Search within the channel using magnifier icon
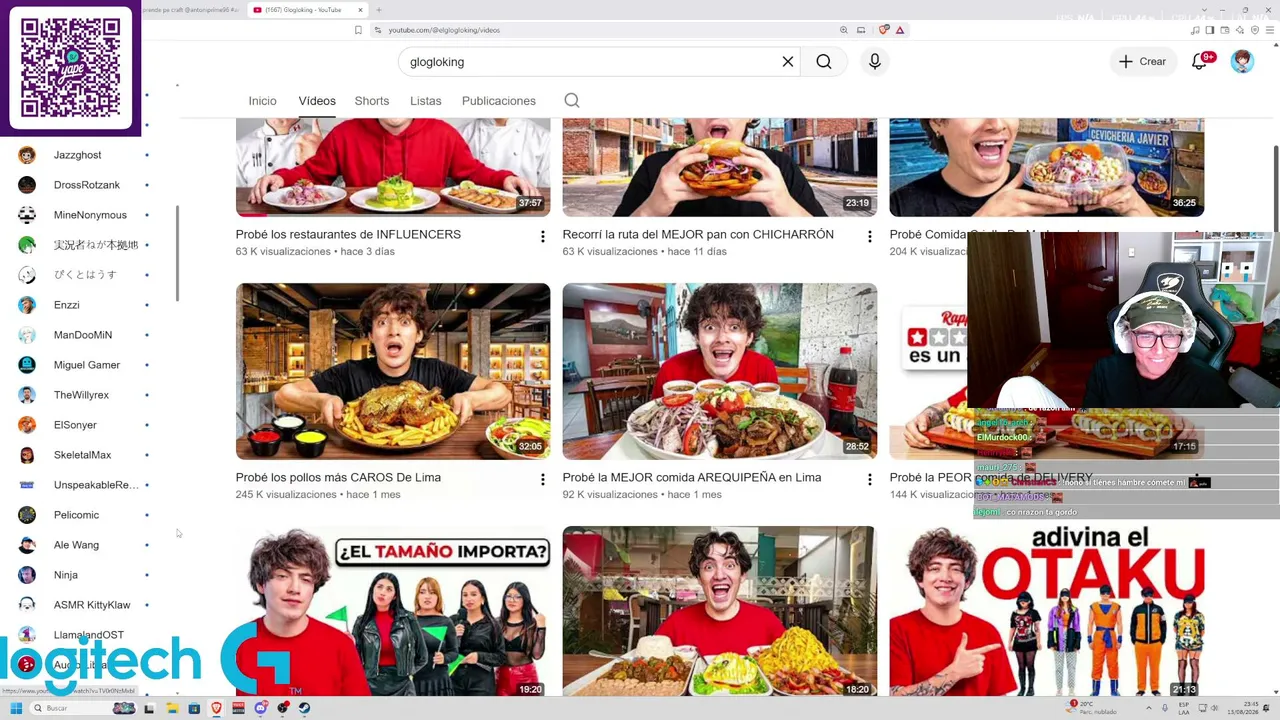Screen dimensions: 1280x720 tap(572, 100)
